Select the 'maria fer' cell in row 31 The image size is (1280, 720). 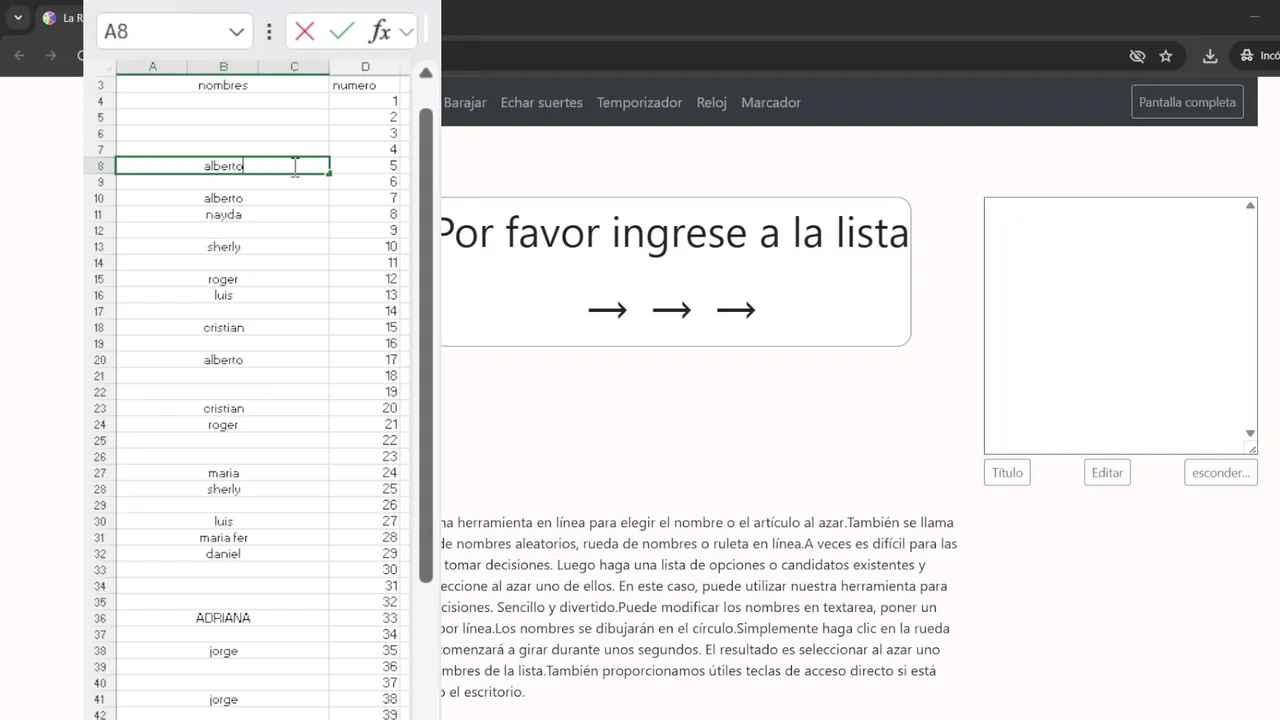click(x=223, y=537)
